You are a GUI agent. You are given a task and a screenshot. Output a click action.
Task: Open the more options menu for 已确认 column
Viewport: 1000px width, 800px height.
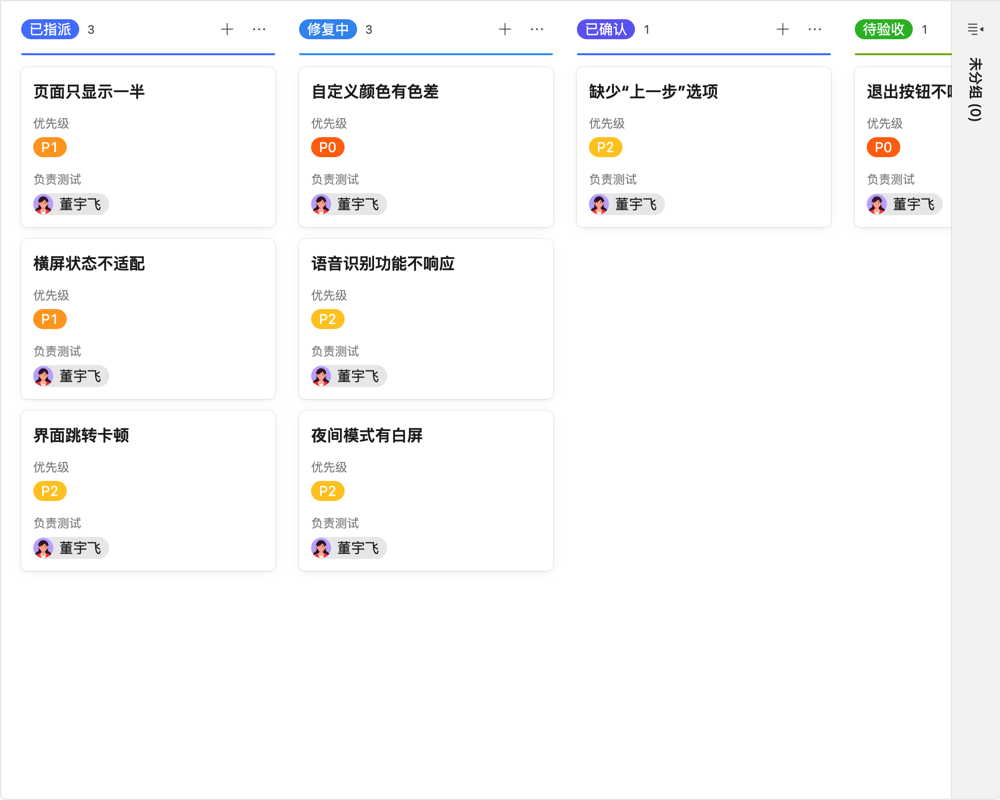(x=815, y=29)
